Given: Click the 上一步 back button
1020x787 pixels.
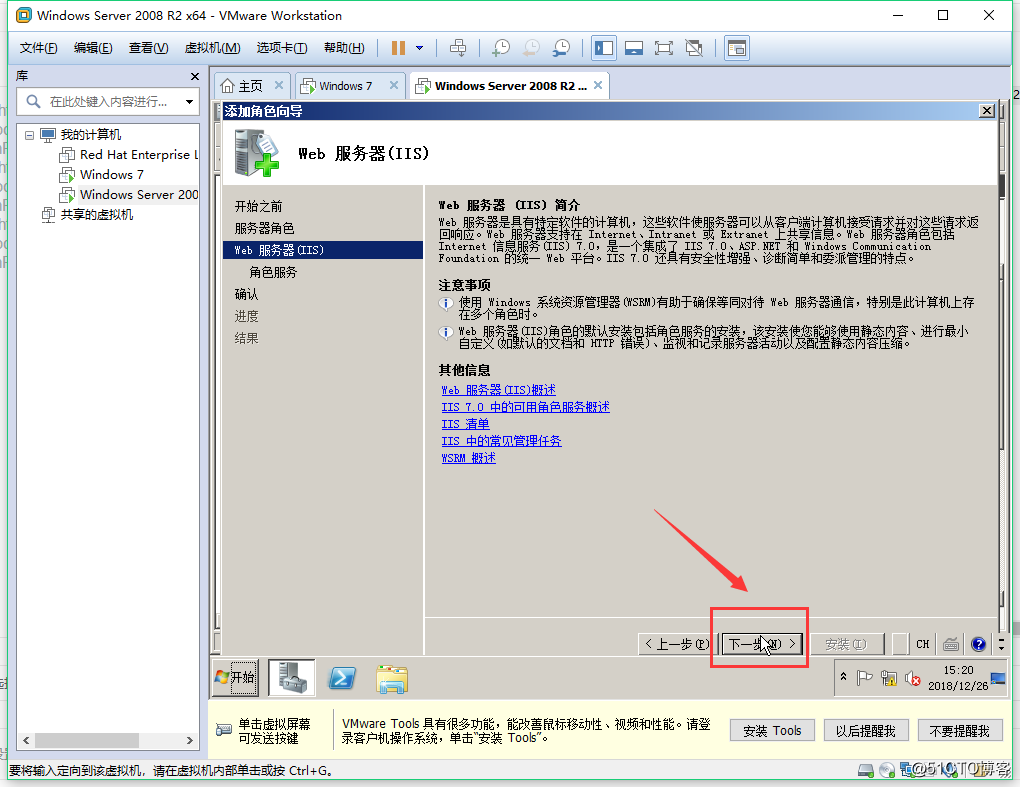Looking at the screenshot, I should tap(677, 644).
